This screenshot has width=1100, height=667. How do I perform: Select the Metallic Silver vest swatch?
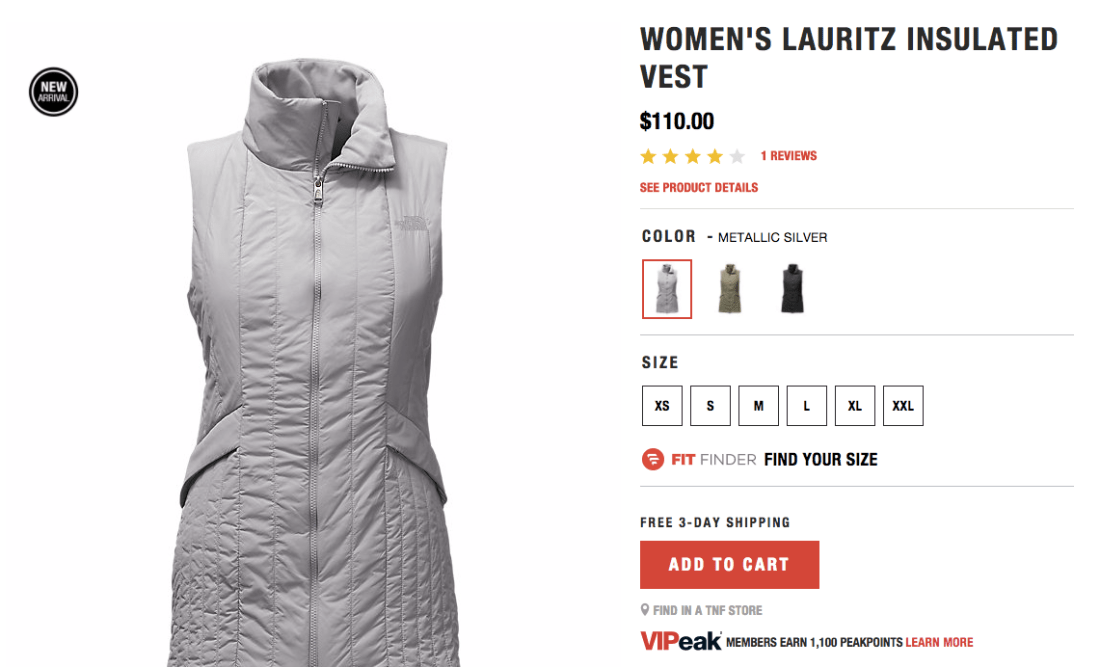click(667, 289)
